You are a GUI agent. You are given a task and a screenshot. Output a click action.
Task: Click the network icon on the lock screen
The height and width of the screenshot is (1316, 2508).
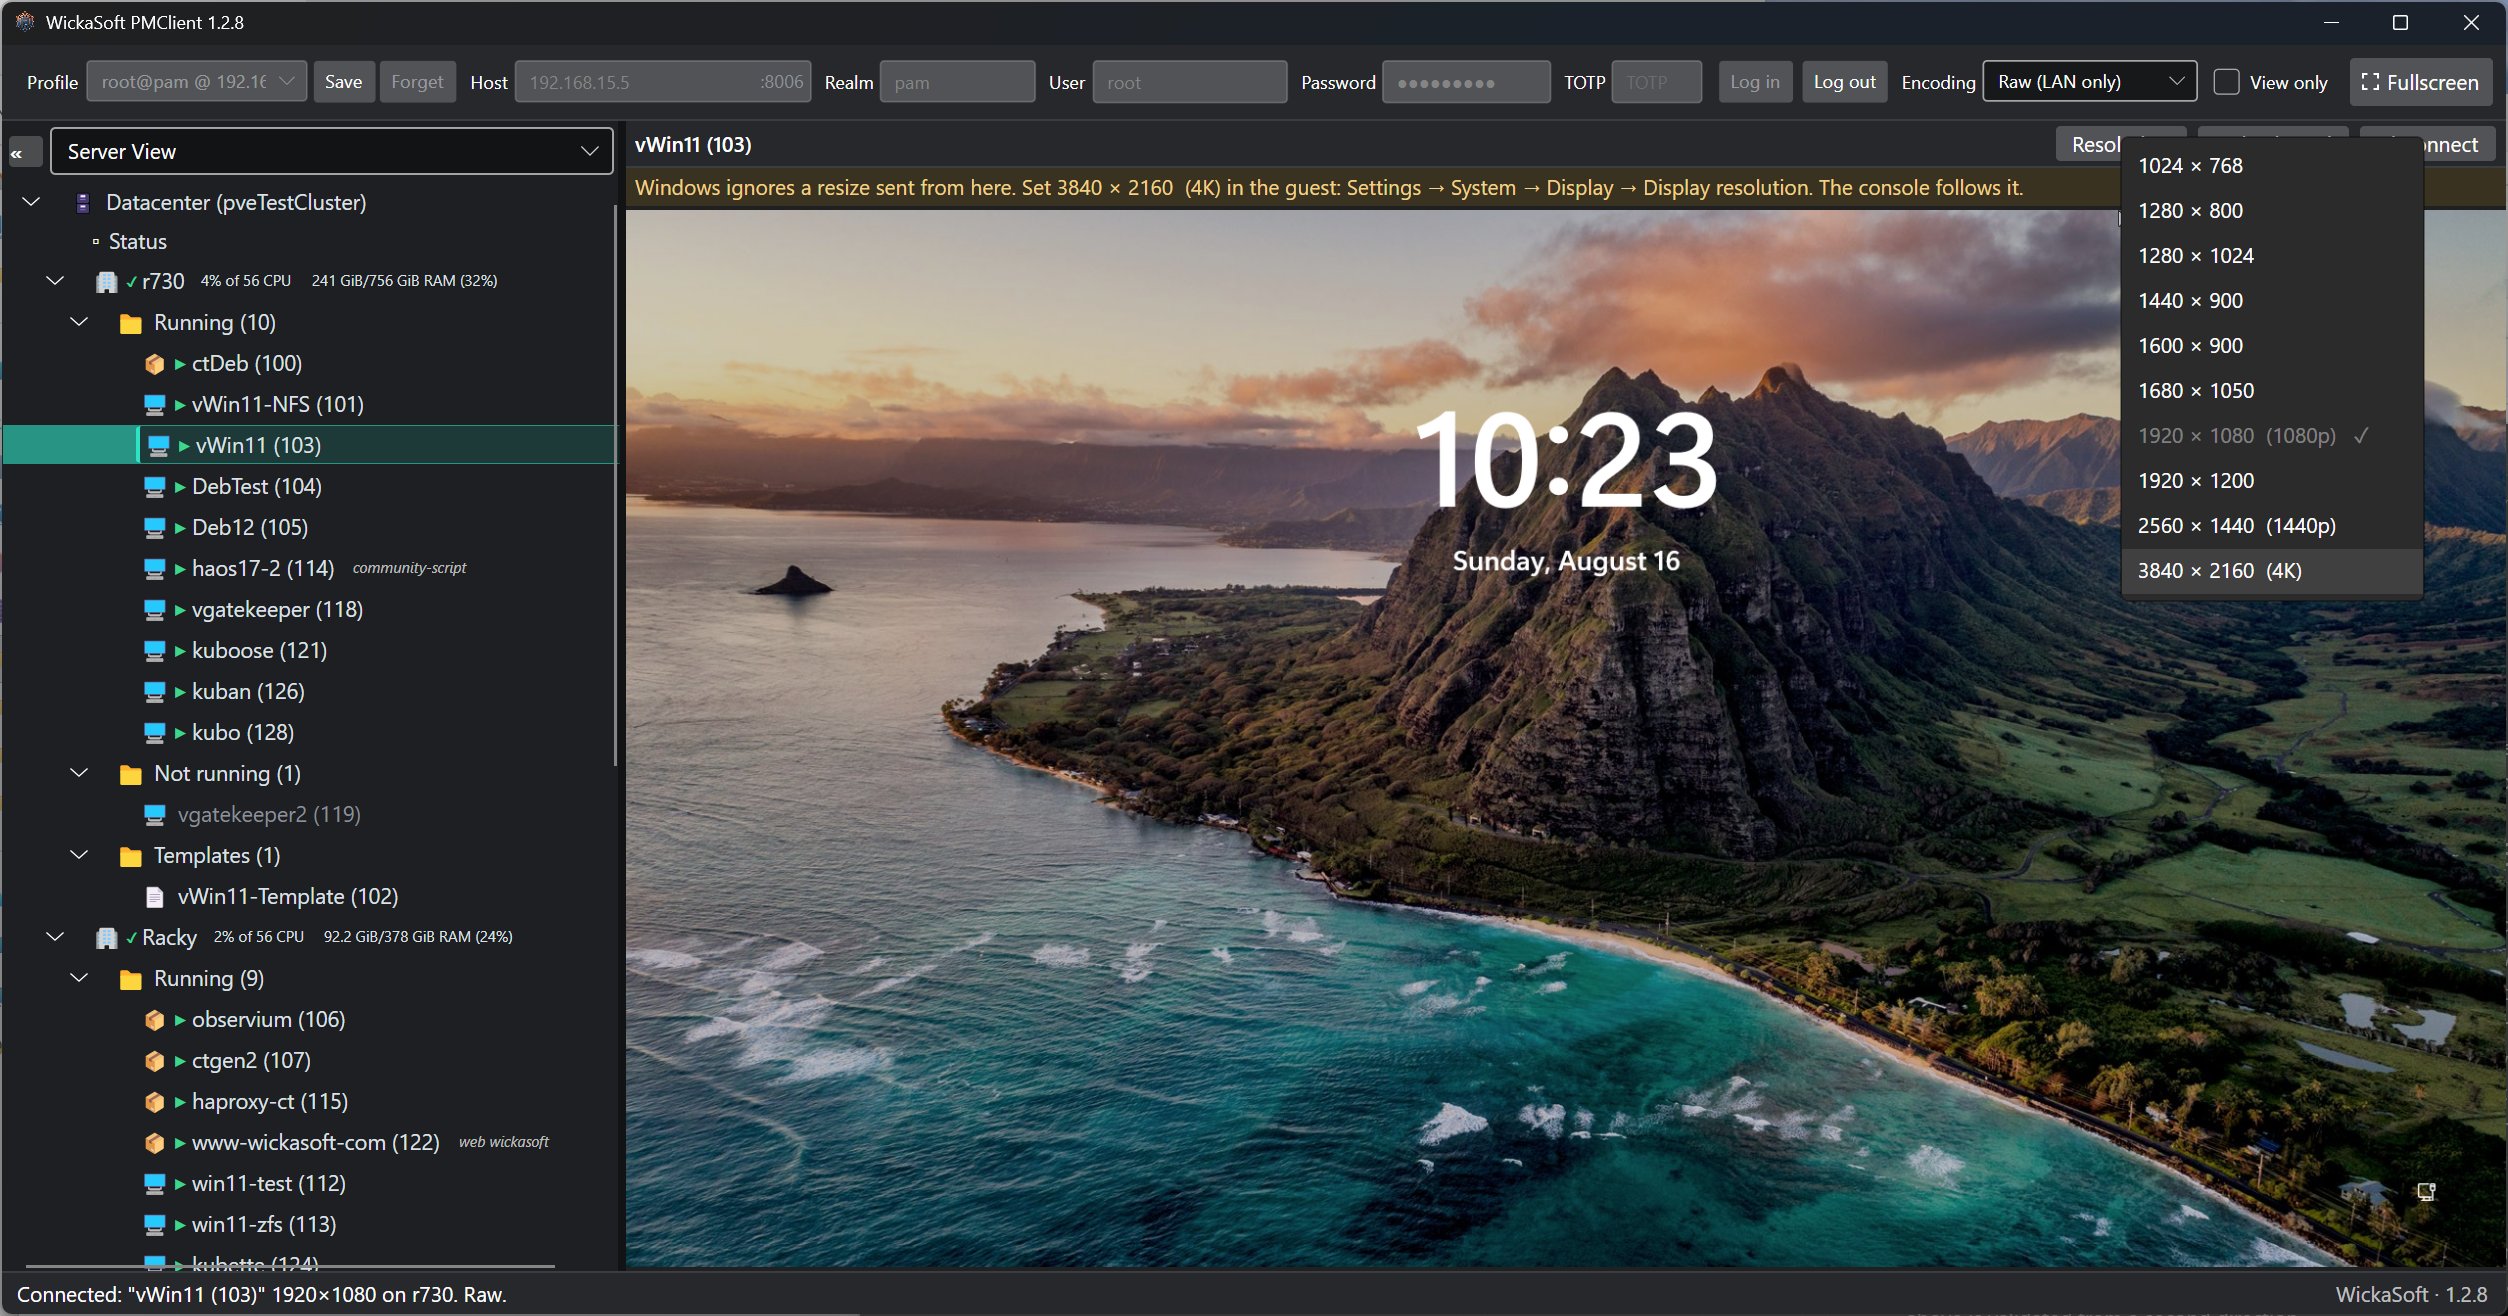coord(2426,1192)
